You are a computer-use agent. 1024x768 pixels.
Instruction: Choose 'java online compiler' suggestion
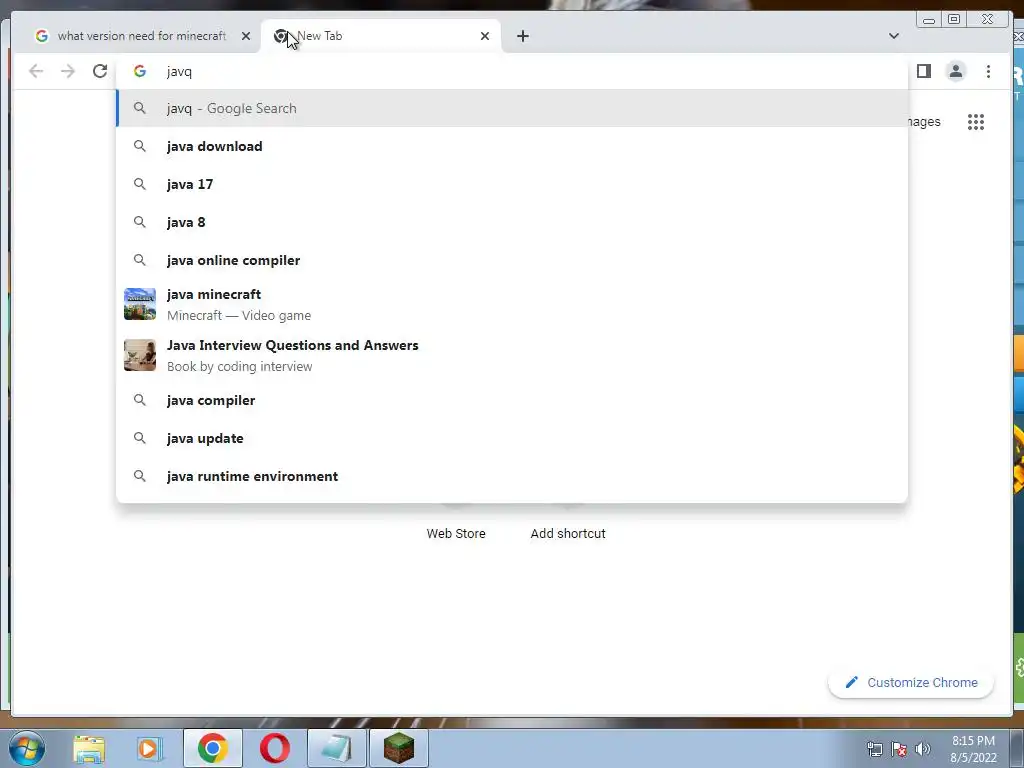click(512, 260)
